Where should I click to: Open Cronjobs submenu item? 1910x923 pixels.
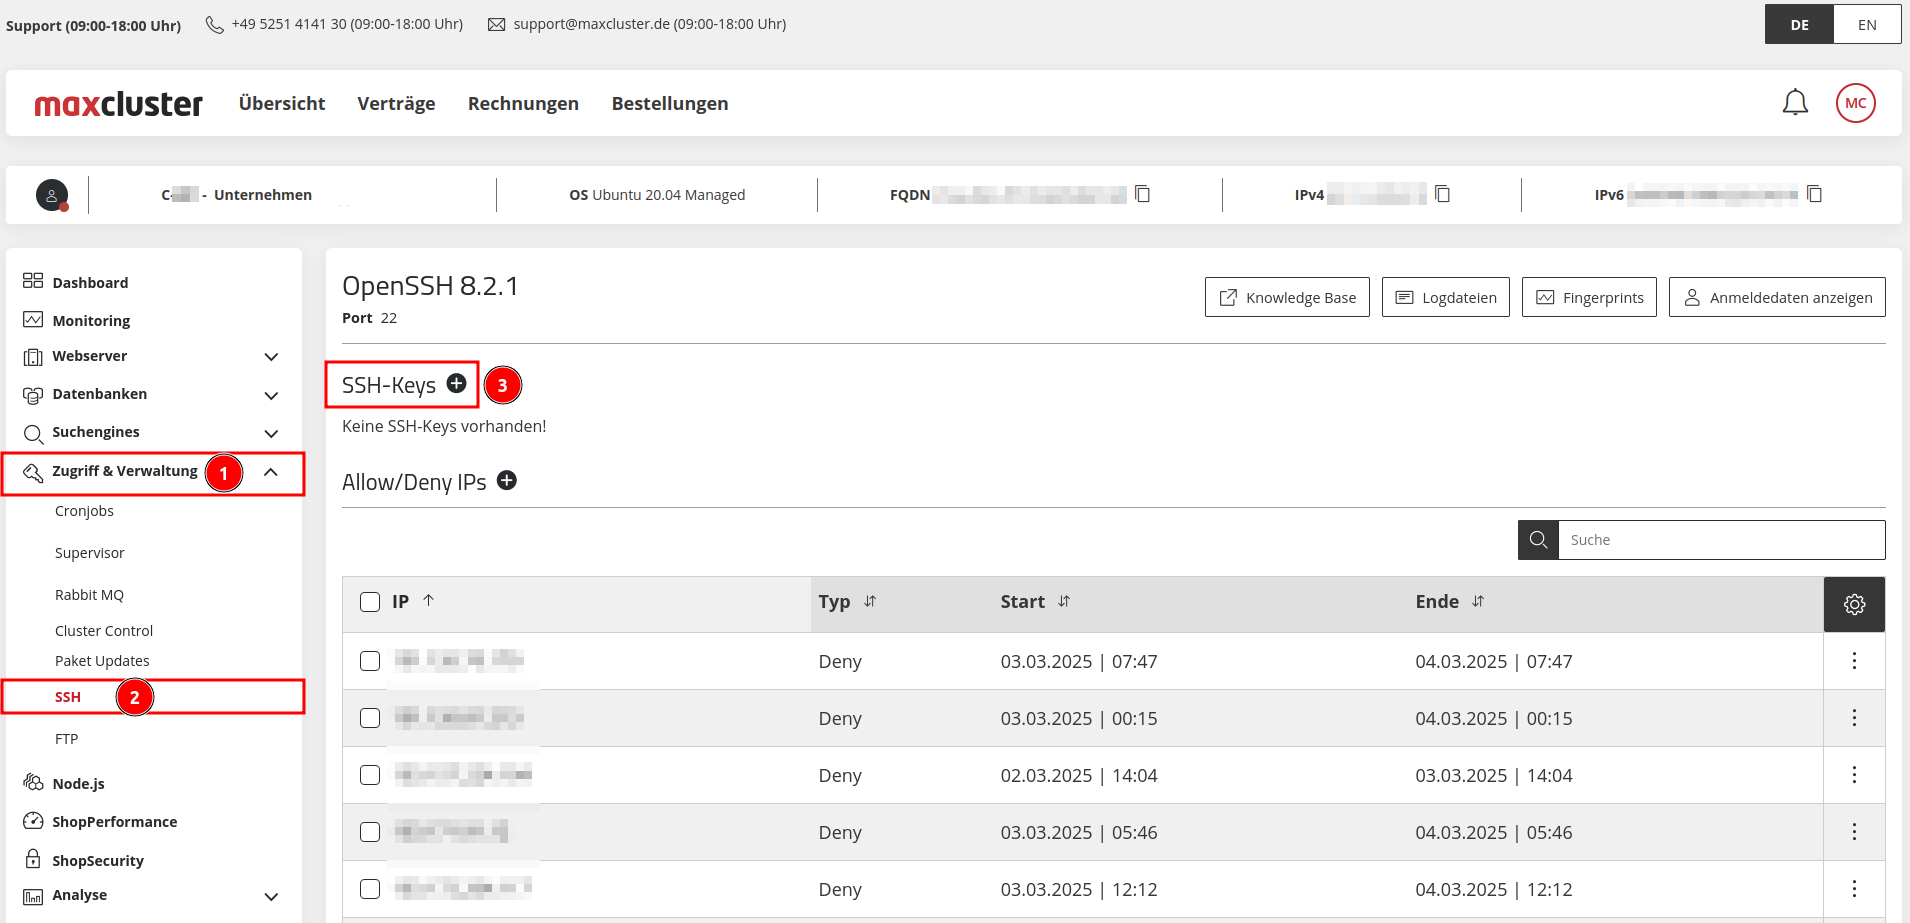pyautogui.click(x=84, y=511)
